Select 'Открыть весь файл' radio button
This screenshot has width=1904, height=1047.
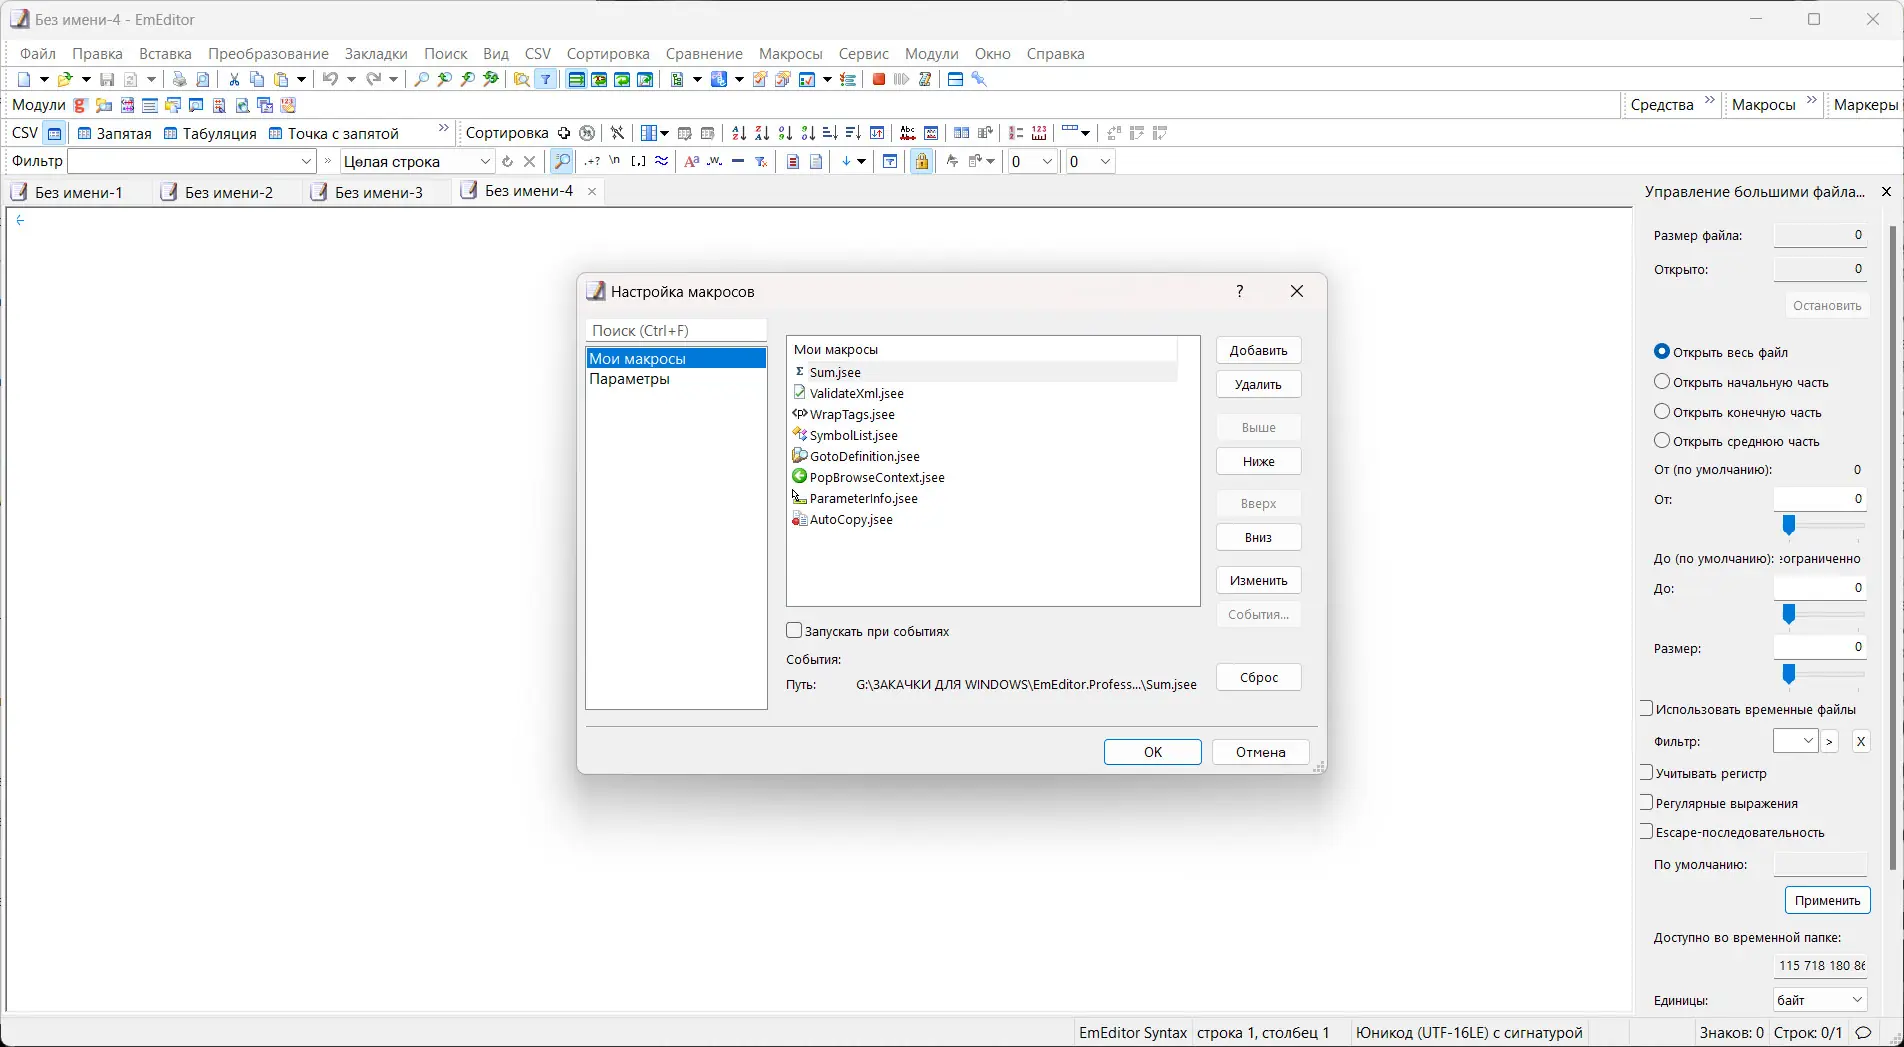pyautogui.click(x=1662, y=352)
